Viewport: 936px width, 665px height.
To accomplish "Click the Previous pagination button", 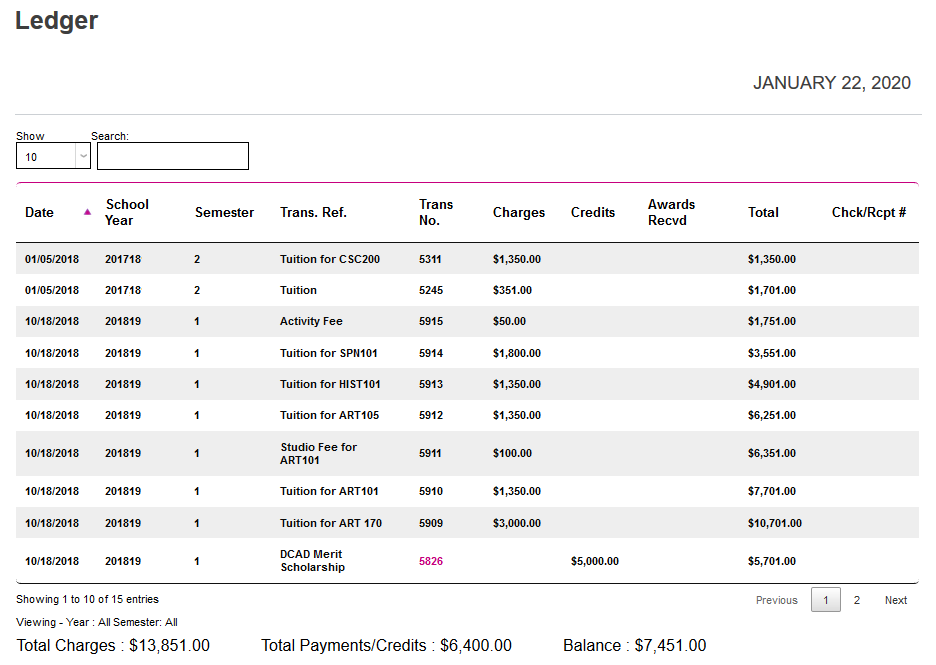I will 776,600.
